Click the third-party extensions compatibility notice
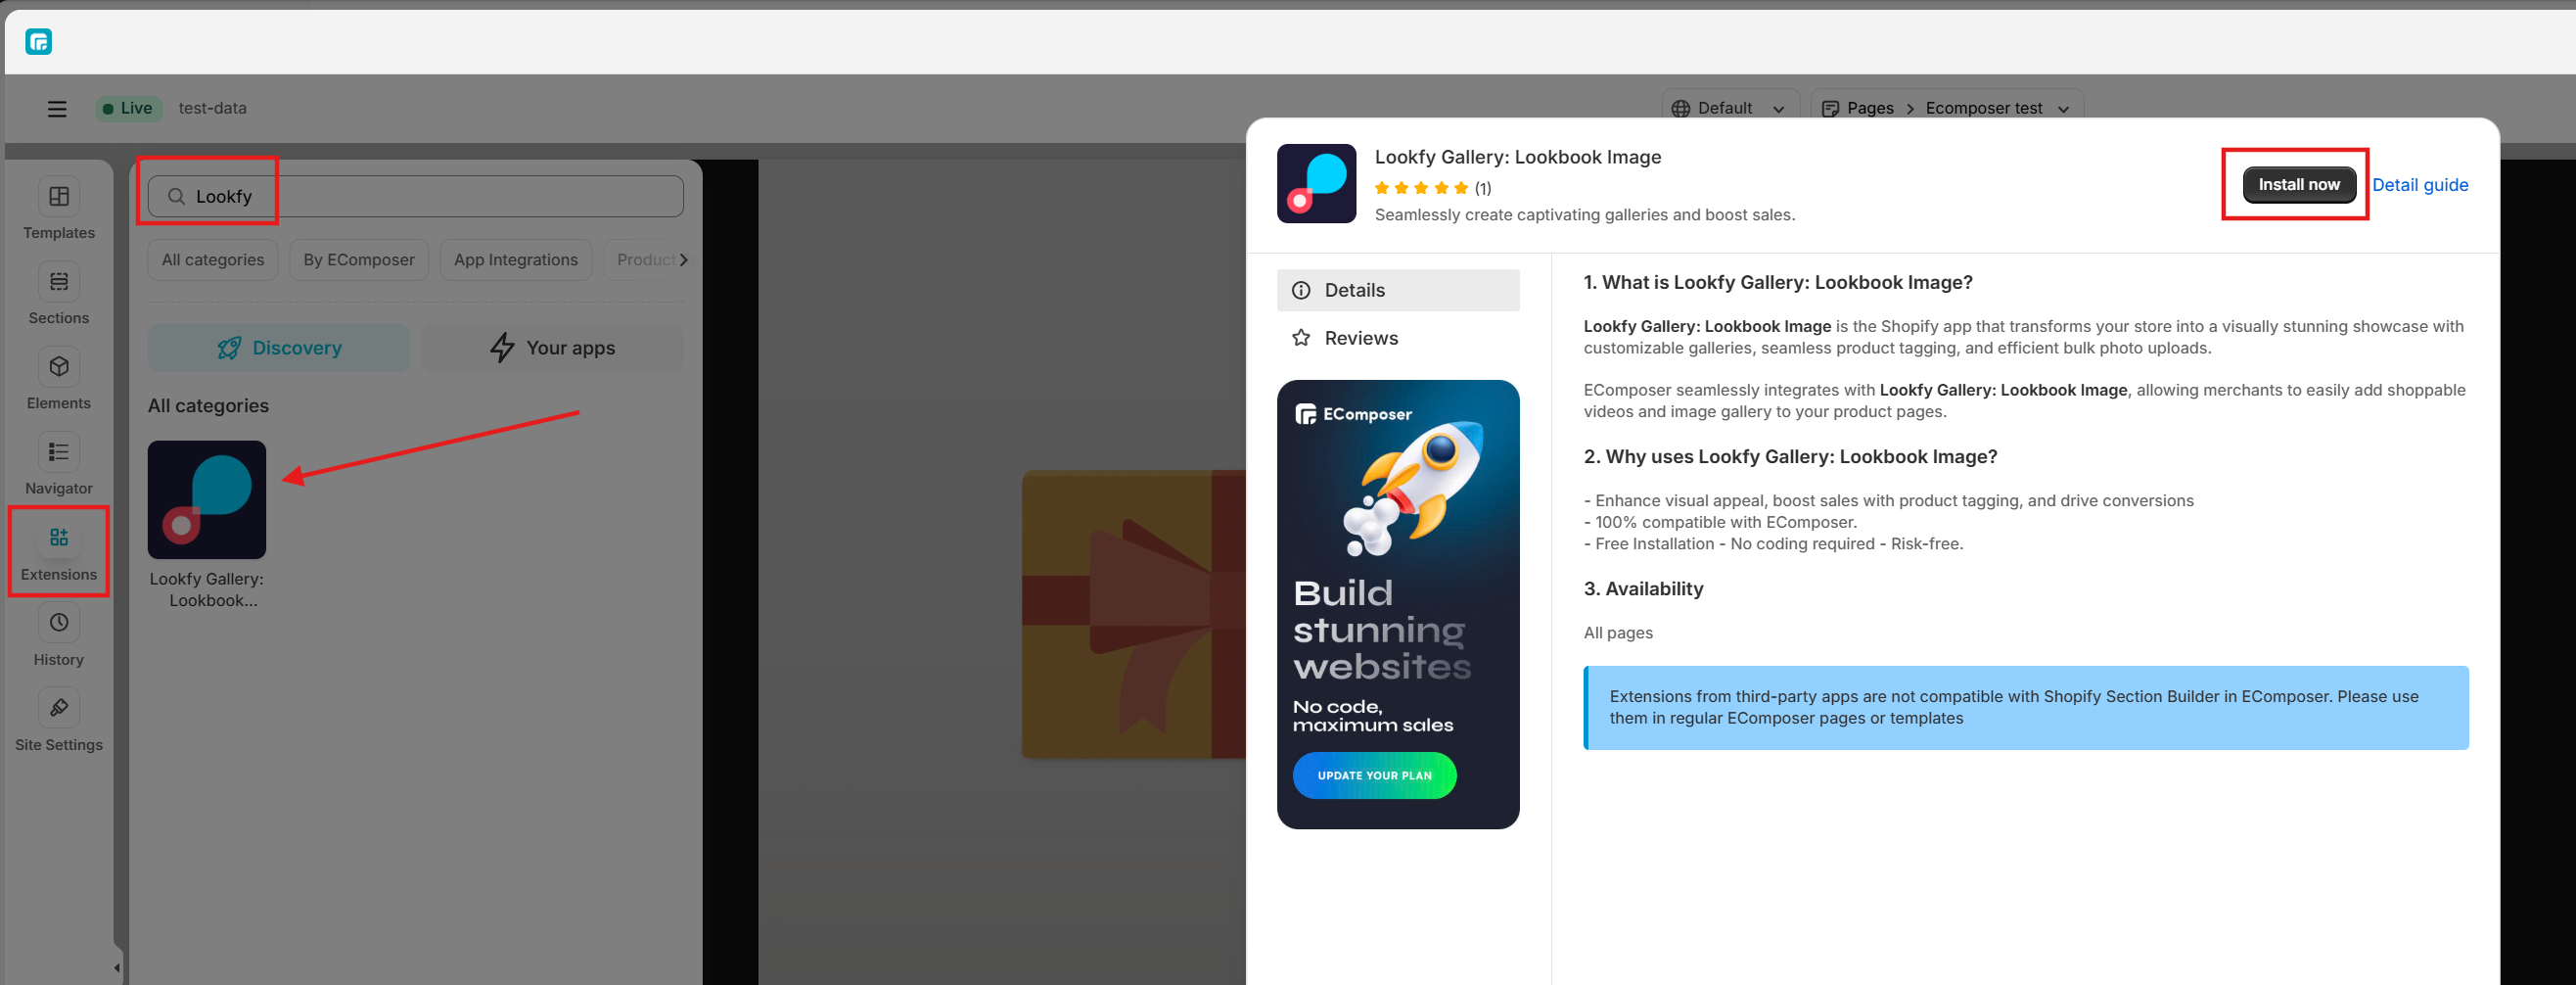This screenshot has height=985, width=2576. point(2026,708)
